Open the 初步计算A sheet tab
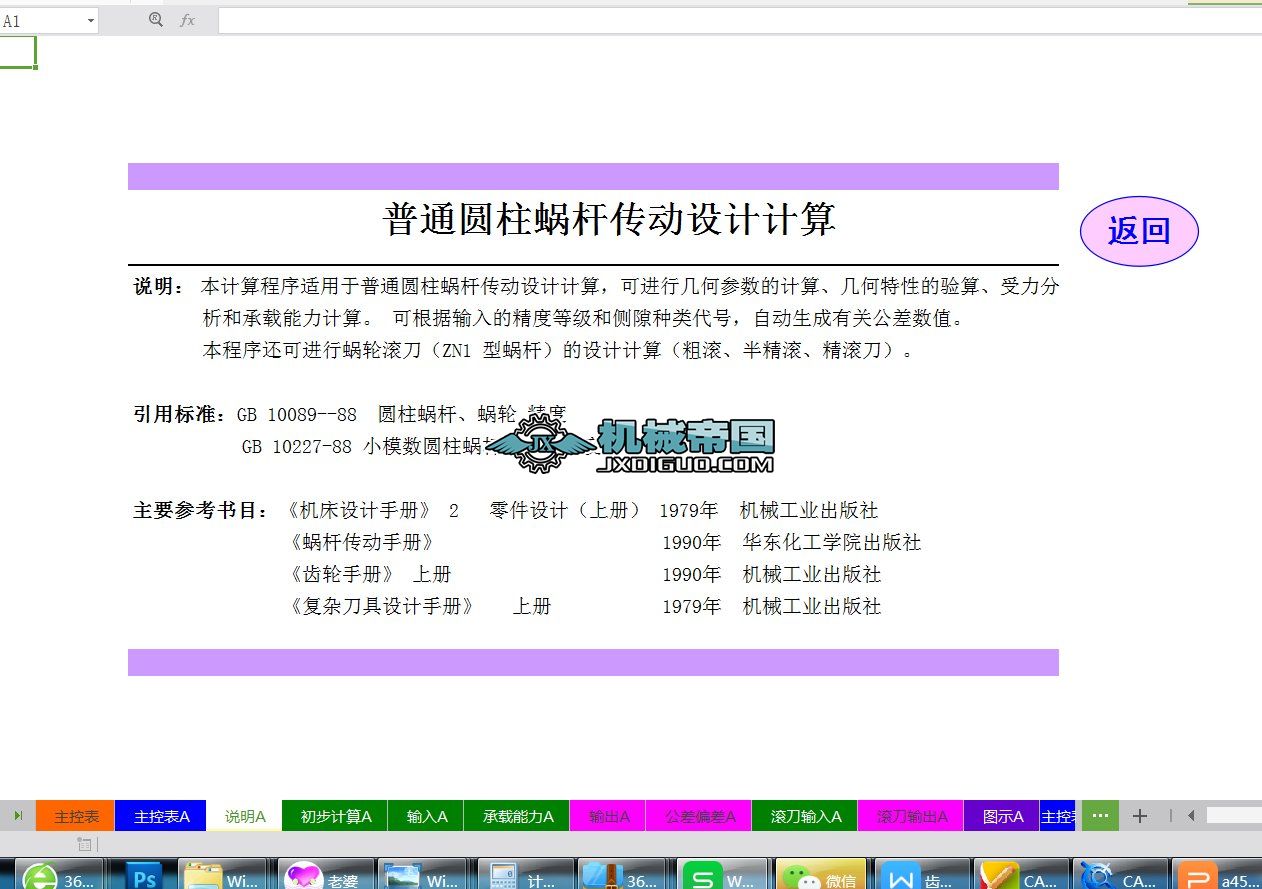Viewport: 1262px width, 889px height. click(x=335, y=816)
